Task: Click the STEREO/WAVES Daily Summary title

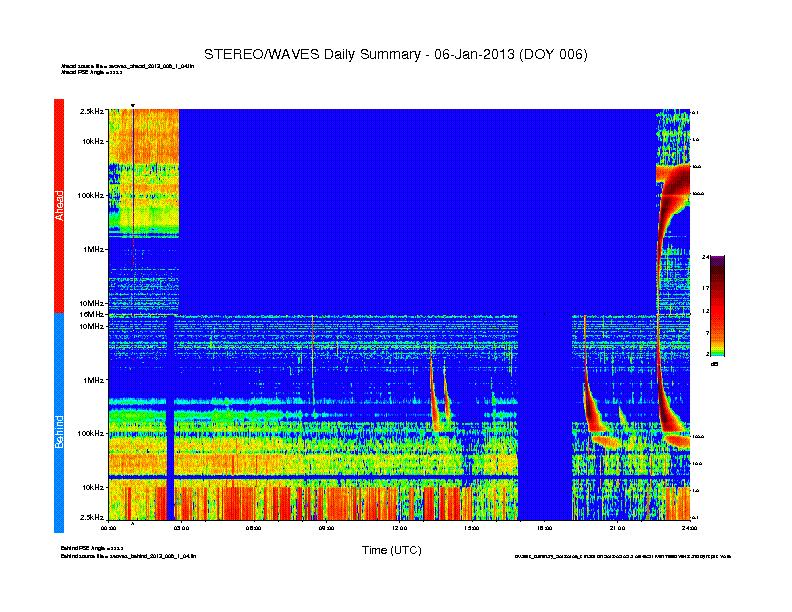Action: point(395,55)
